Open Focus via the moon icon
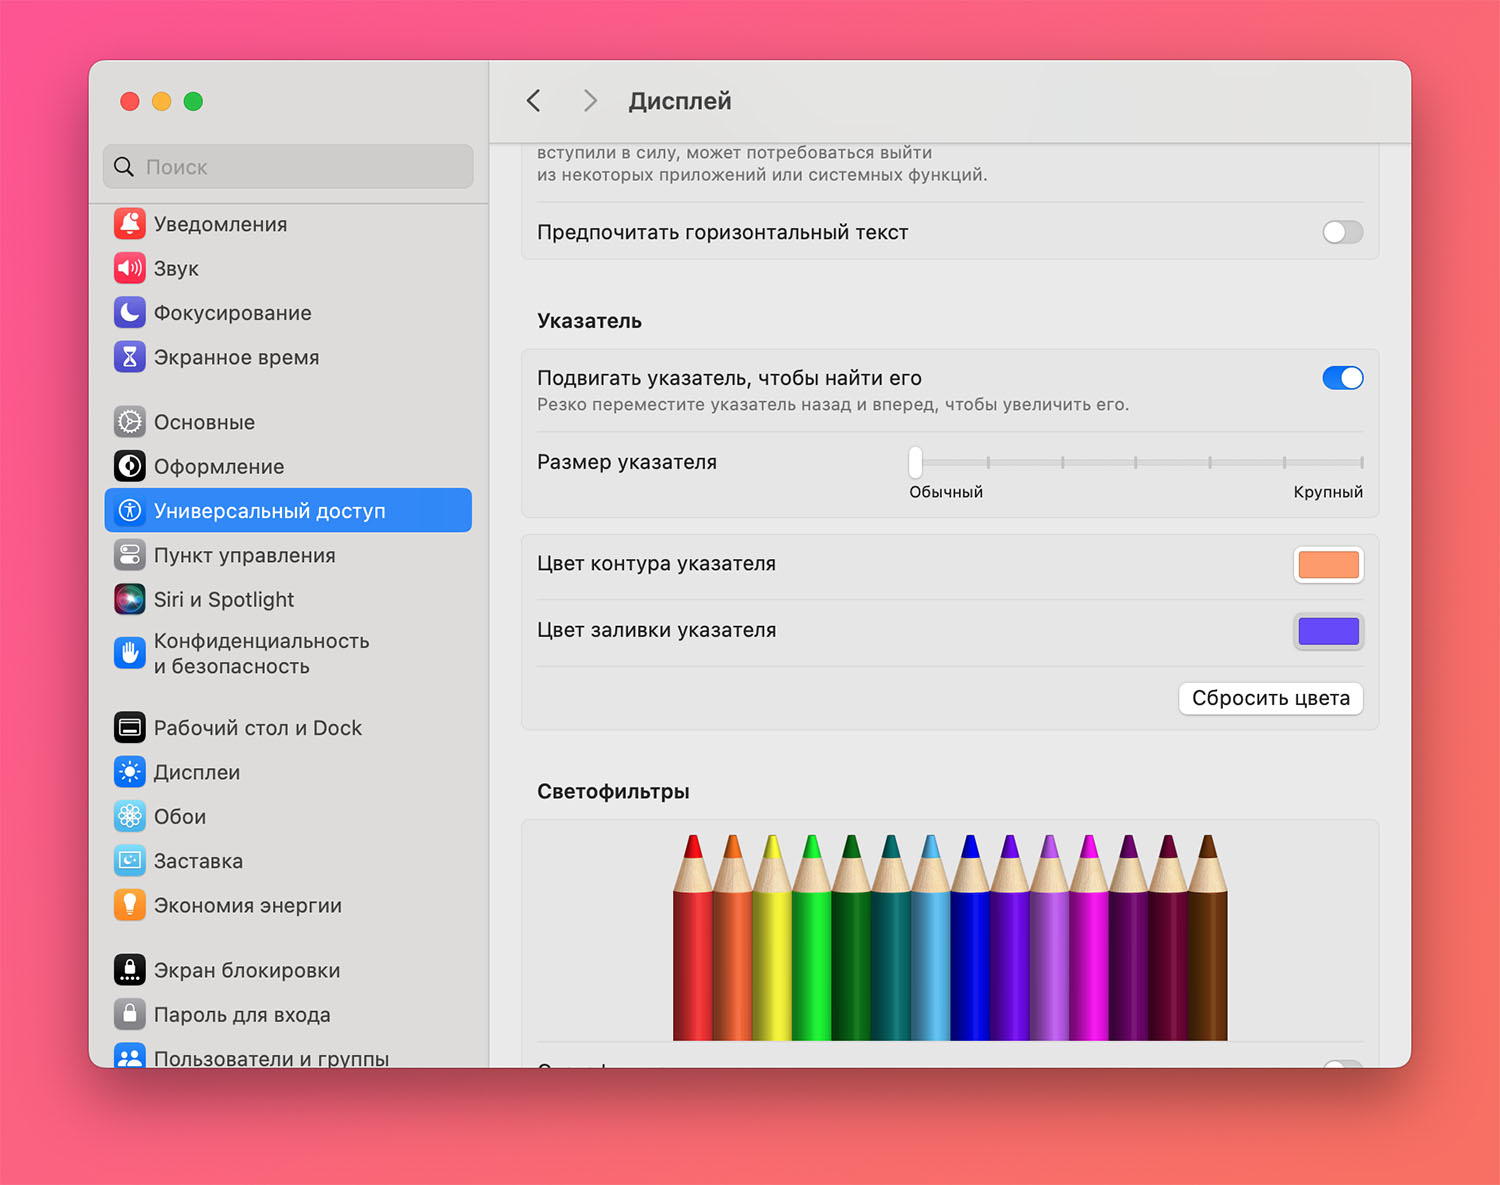 (x=130, y=313)
